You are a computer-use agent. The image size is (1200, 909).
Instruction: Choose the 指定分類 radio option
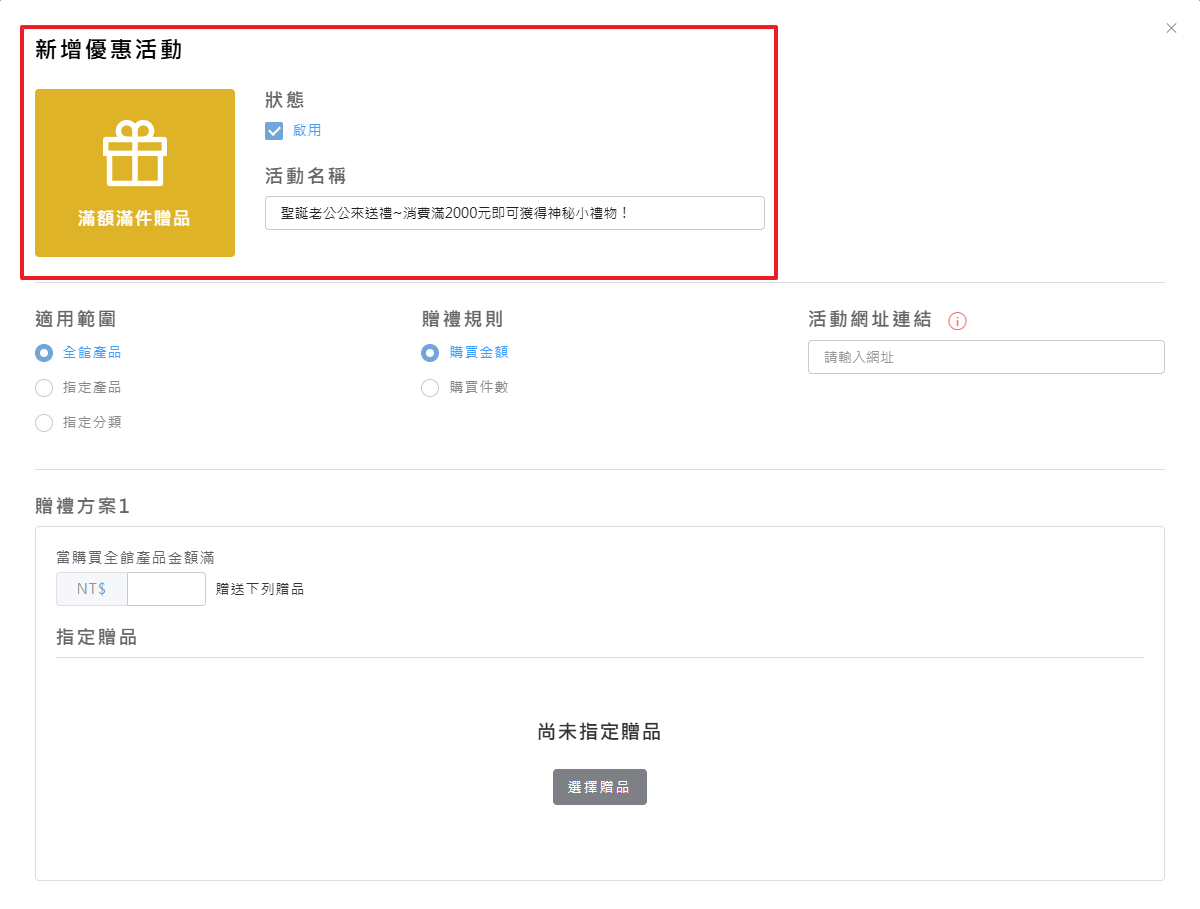(44, 423)
